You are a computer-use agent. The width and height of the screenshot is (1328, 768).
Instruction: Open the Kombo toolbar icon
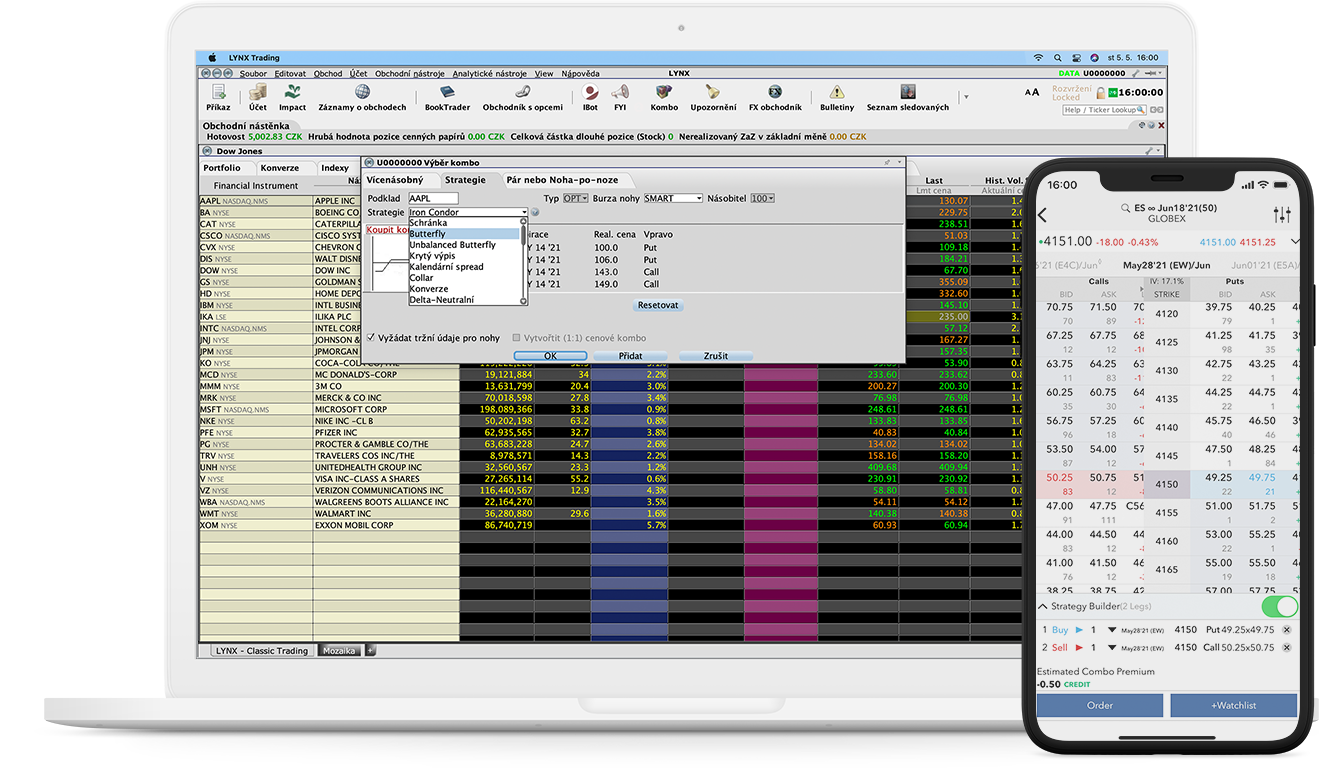point(664,97)
